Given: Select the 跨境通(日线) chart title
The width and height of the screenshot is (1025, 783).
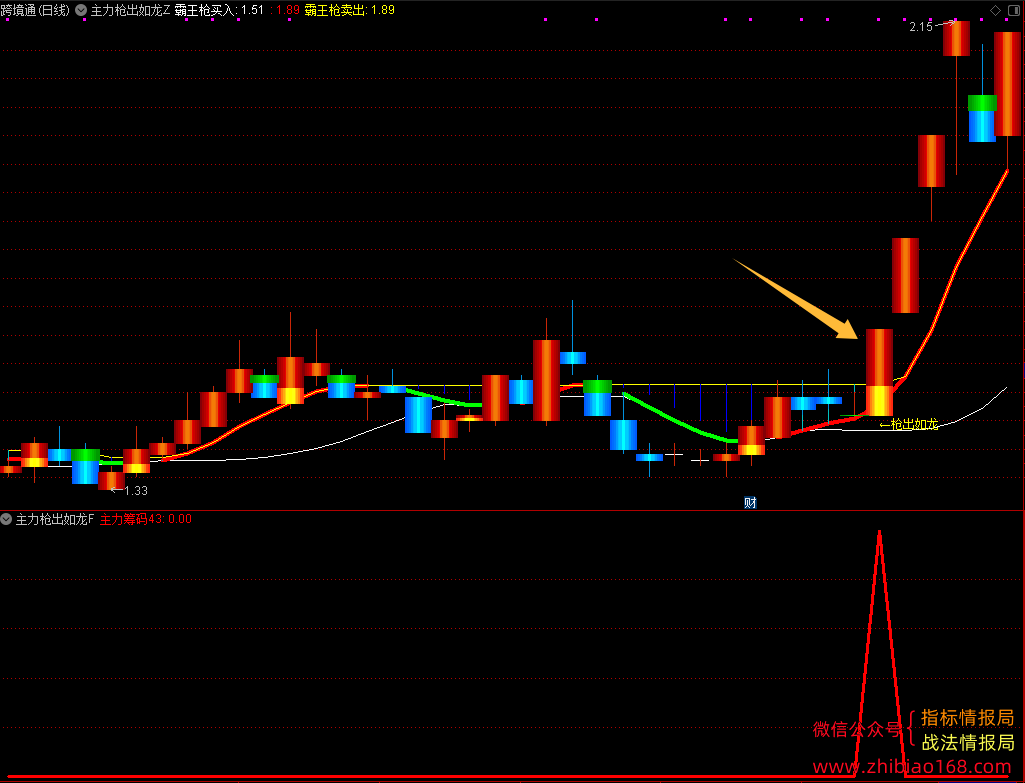Looking at the screenshot, I should pyautogui.click(x=35, y=10).
